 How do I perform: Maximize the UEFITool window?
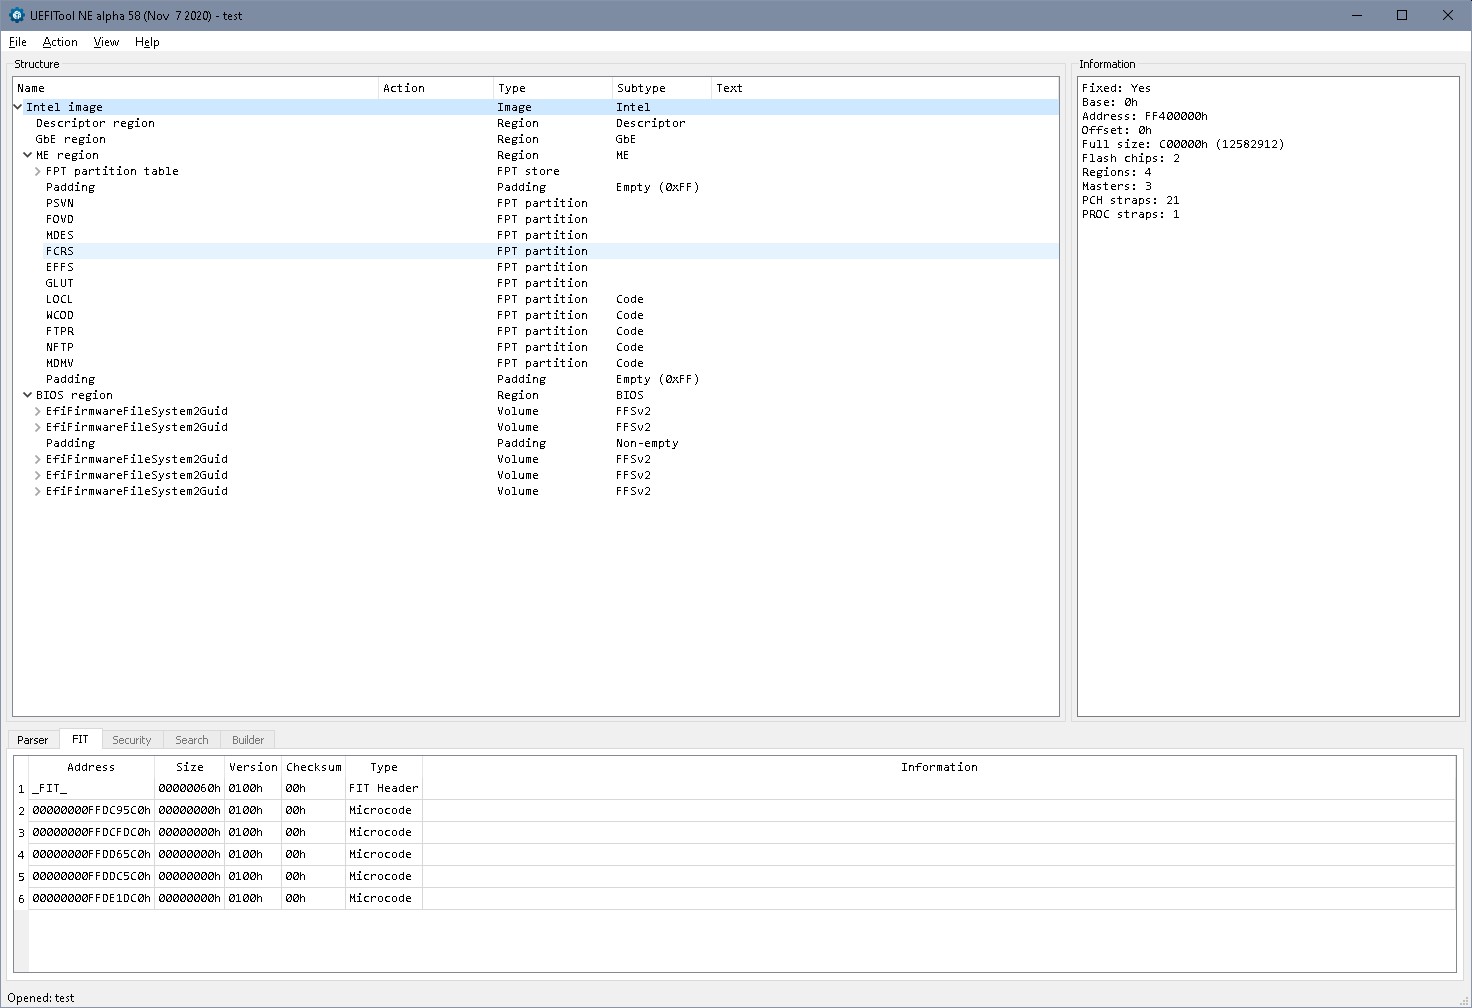point(1402,15)
